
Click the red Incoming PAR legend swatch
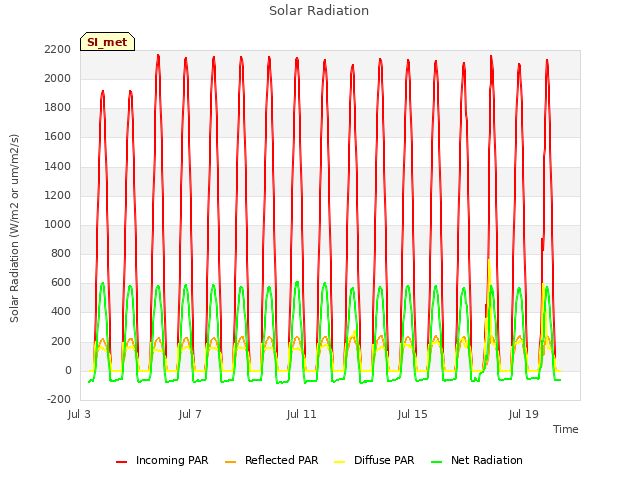tap(122, 461)
